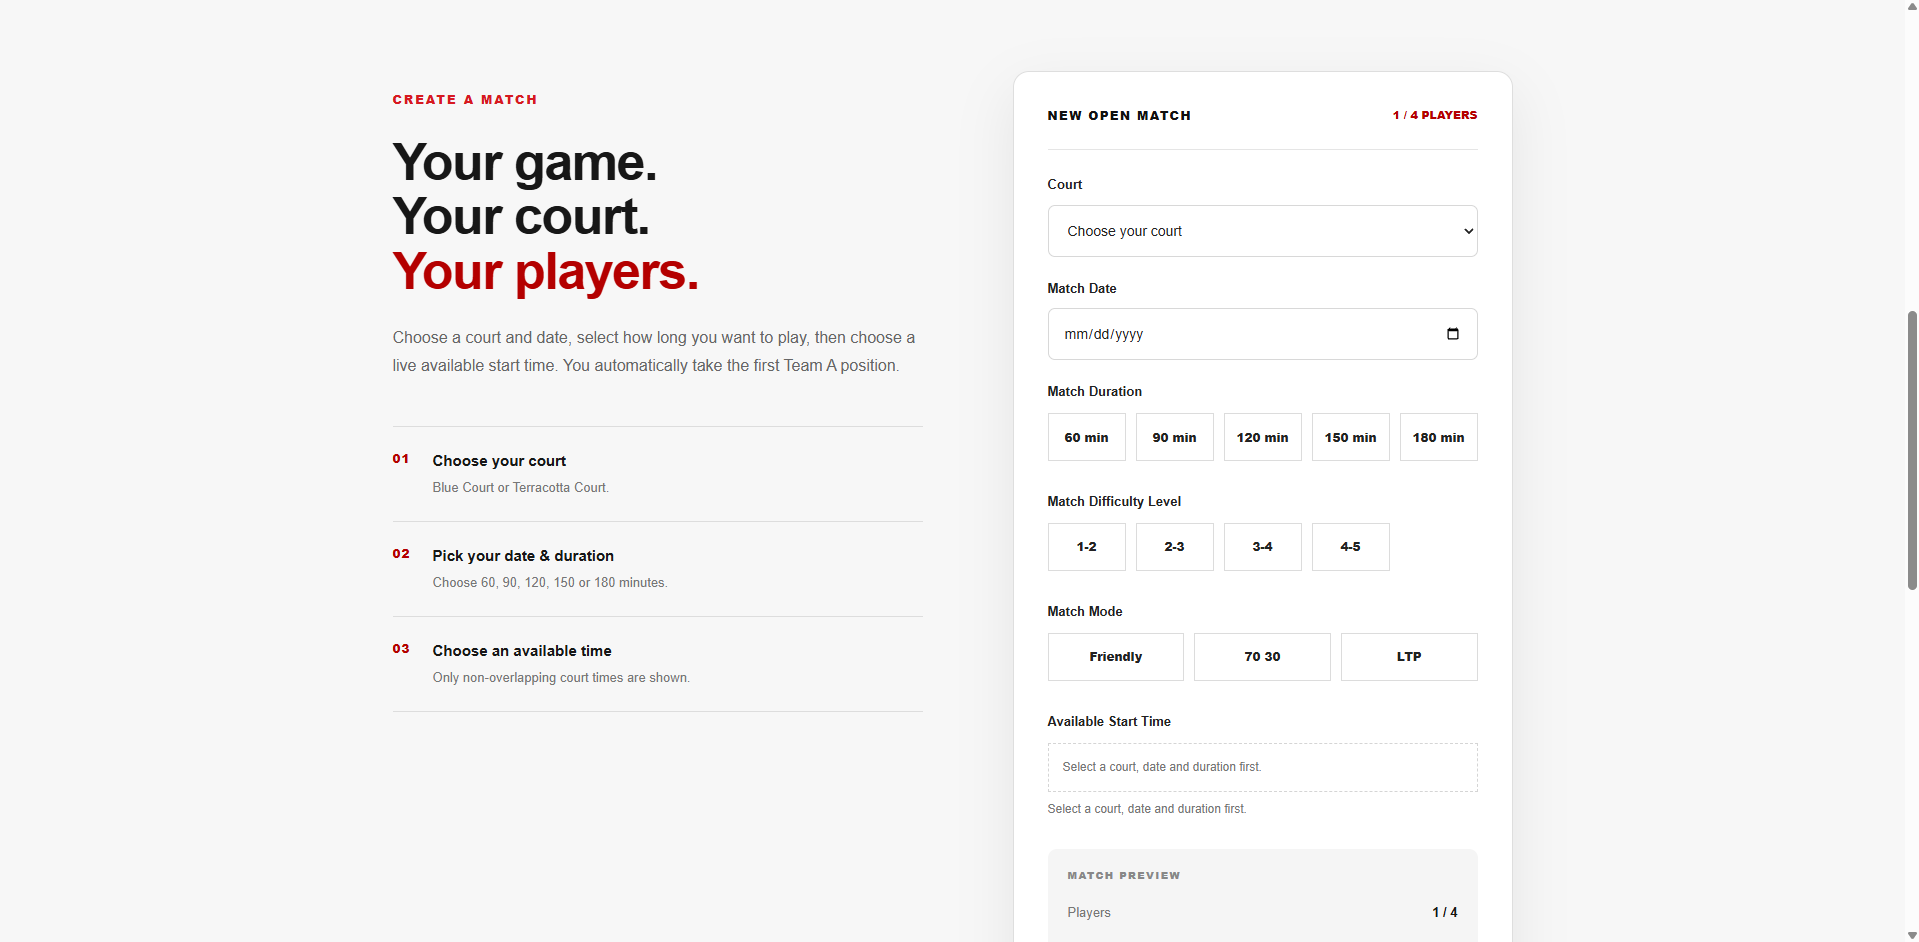Screen dimensions: 1919x942
Task: Click the 'CREATE A MATCH' red label
Action: tap(465, 100)
